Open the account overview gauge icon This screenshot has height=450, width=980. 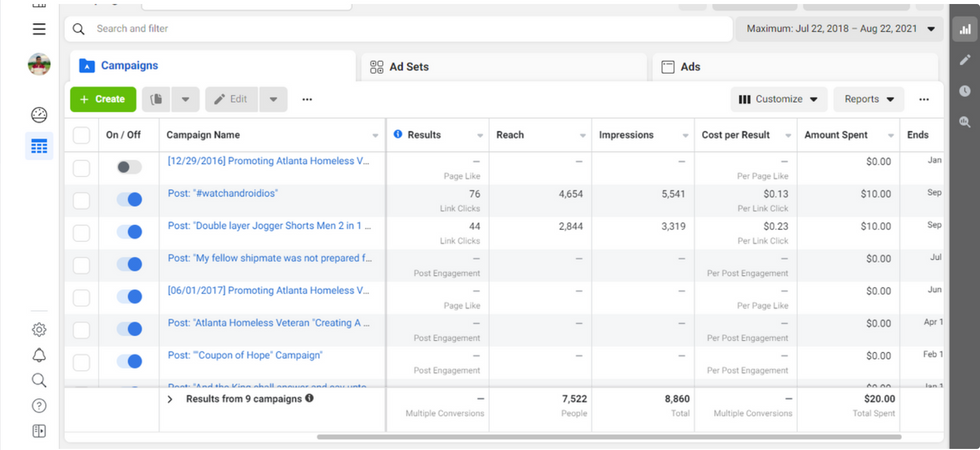tap(39, 115)
